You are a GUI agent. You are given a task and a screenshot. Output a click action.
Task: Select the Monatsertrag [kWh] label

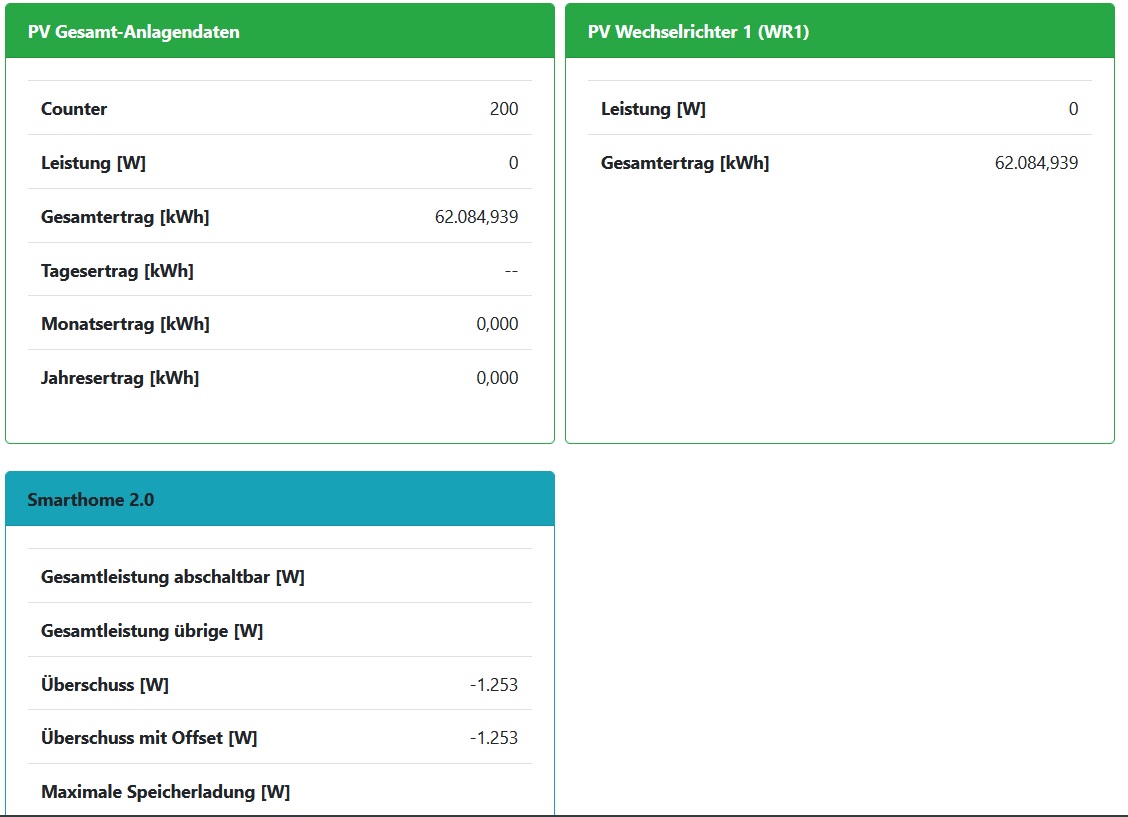(125, 324)
